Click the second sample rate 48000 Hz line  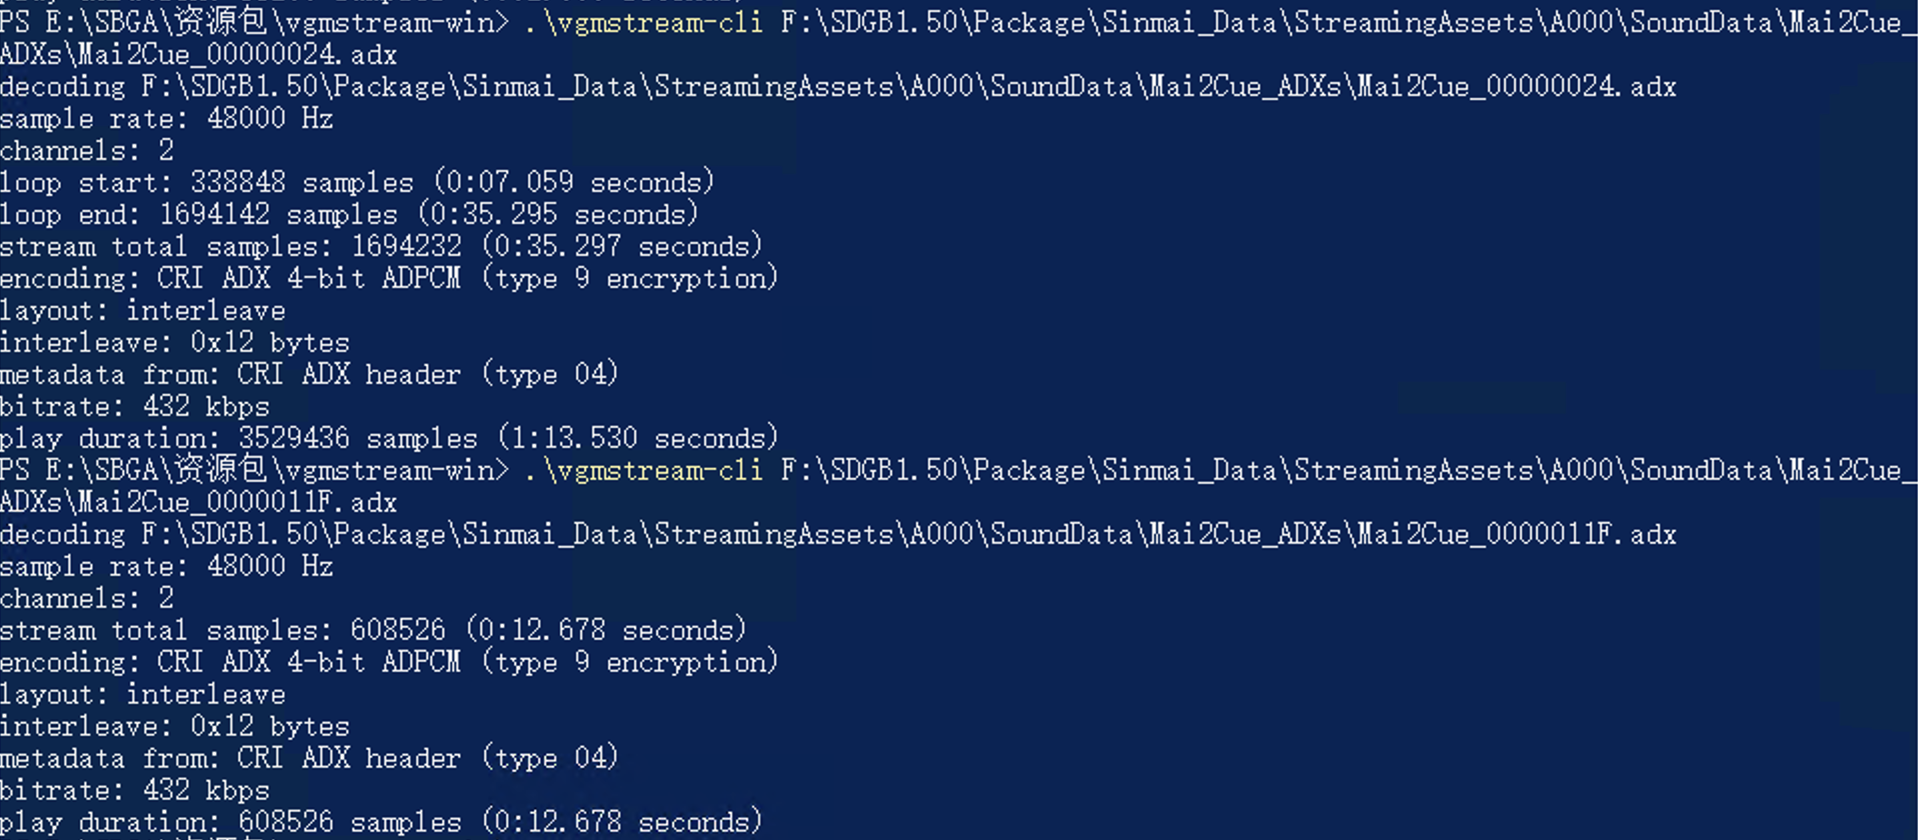(x=166, y=566)
